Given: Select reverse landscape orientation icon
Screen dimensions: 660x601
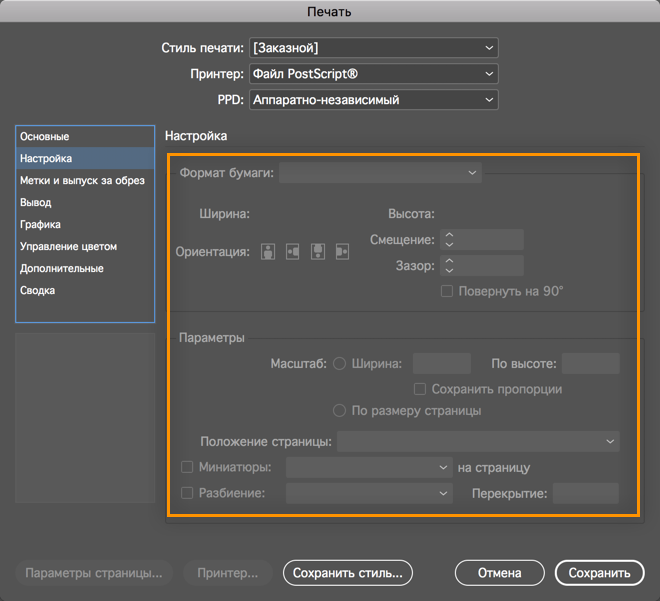Looking at the screenshot, I should tap(343, 252).
